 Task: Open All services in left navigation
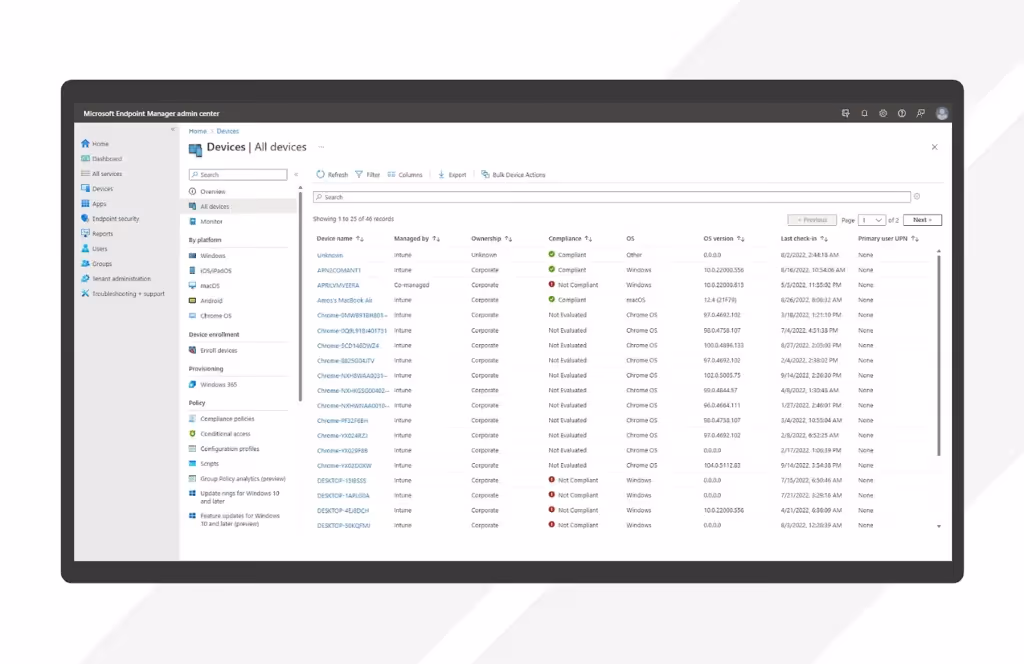[101, 174]
